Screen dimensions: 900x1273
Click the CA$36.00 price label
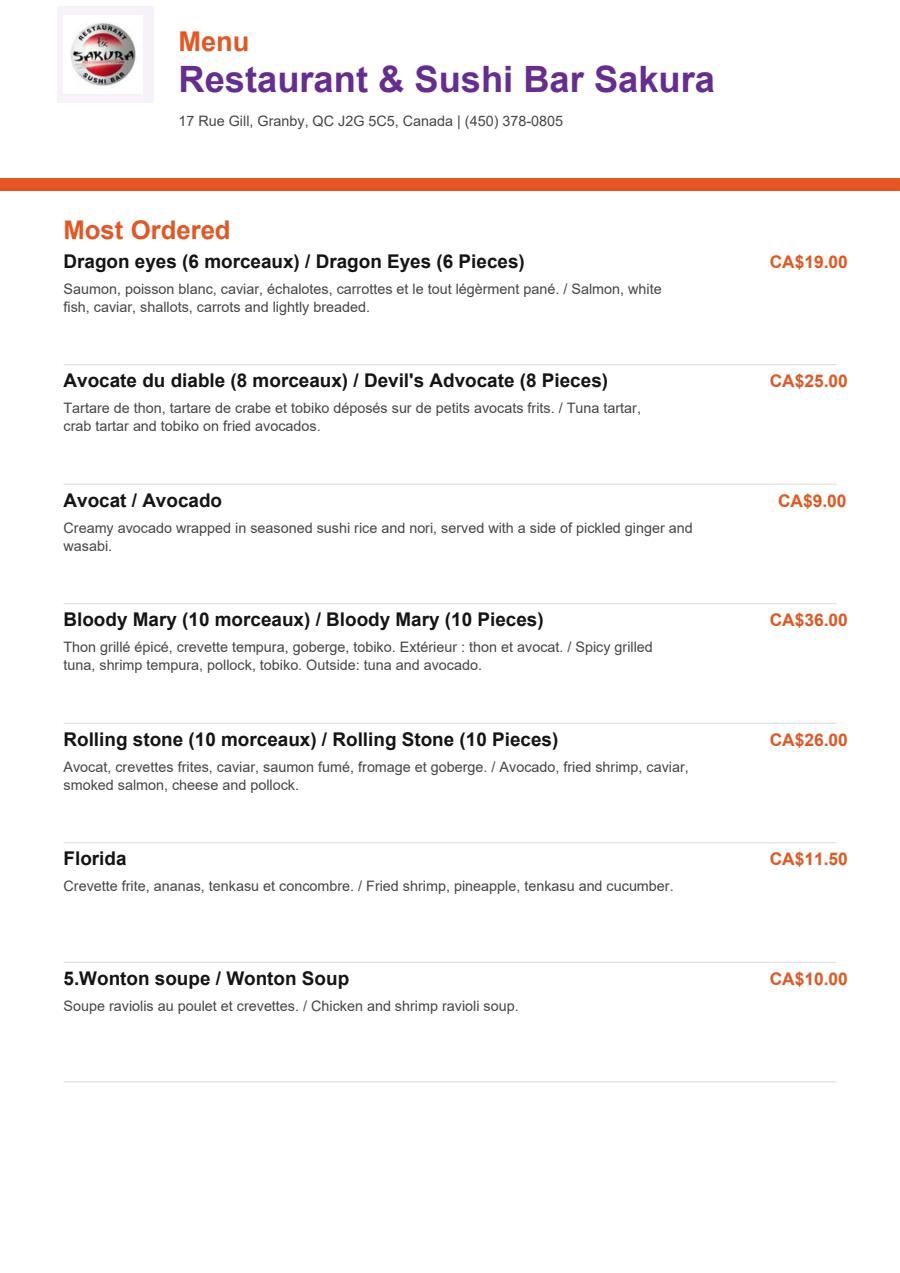click(x=808, y=620)
